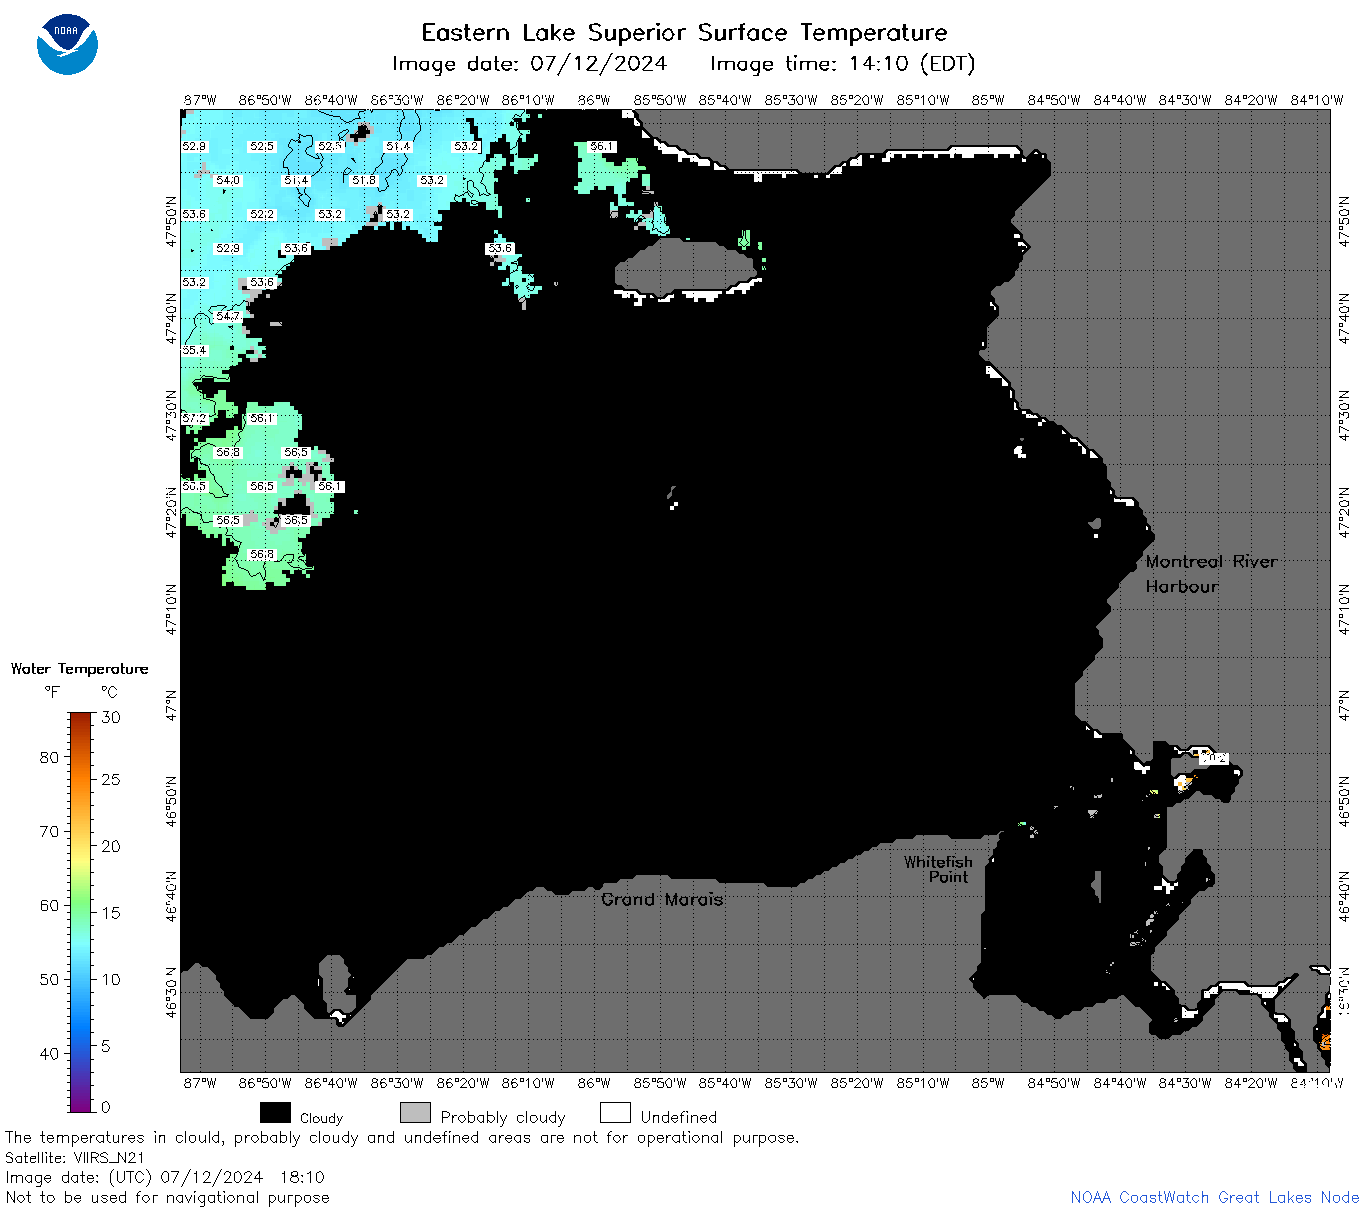Click the 80 Fahrenheit tick label
Image resolution: width=1370 pixels, height=1213 pixels.
click(49, 757)
